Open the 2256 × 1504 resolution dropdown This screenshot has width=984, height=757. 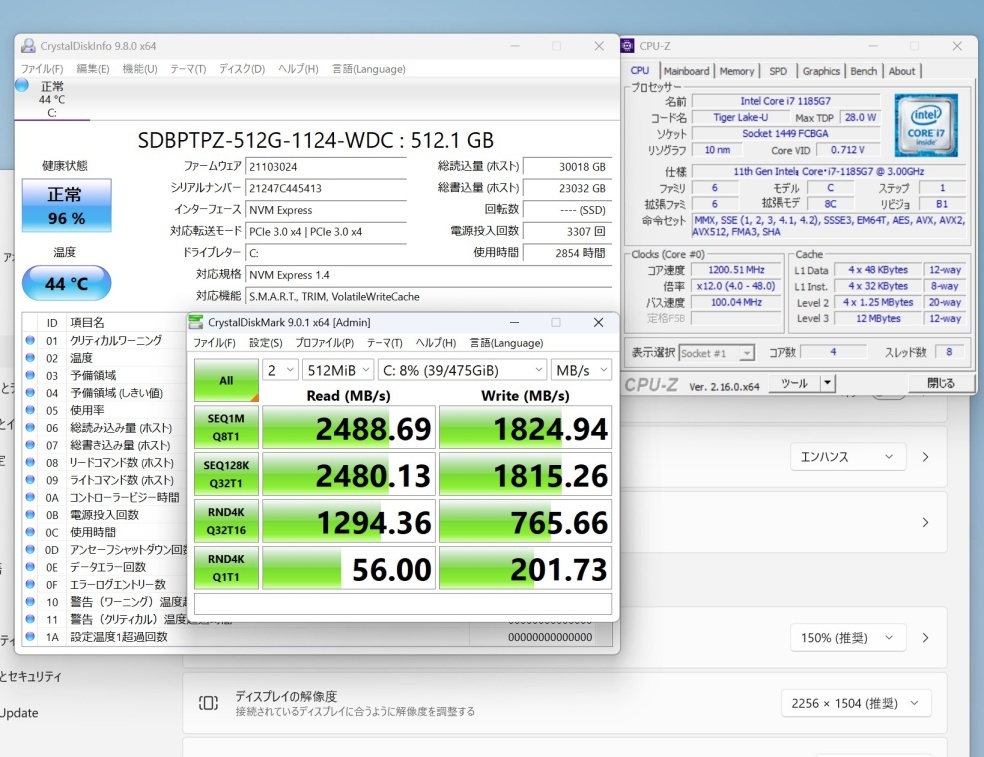pyautogui.click(x=856, y=703)
